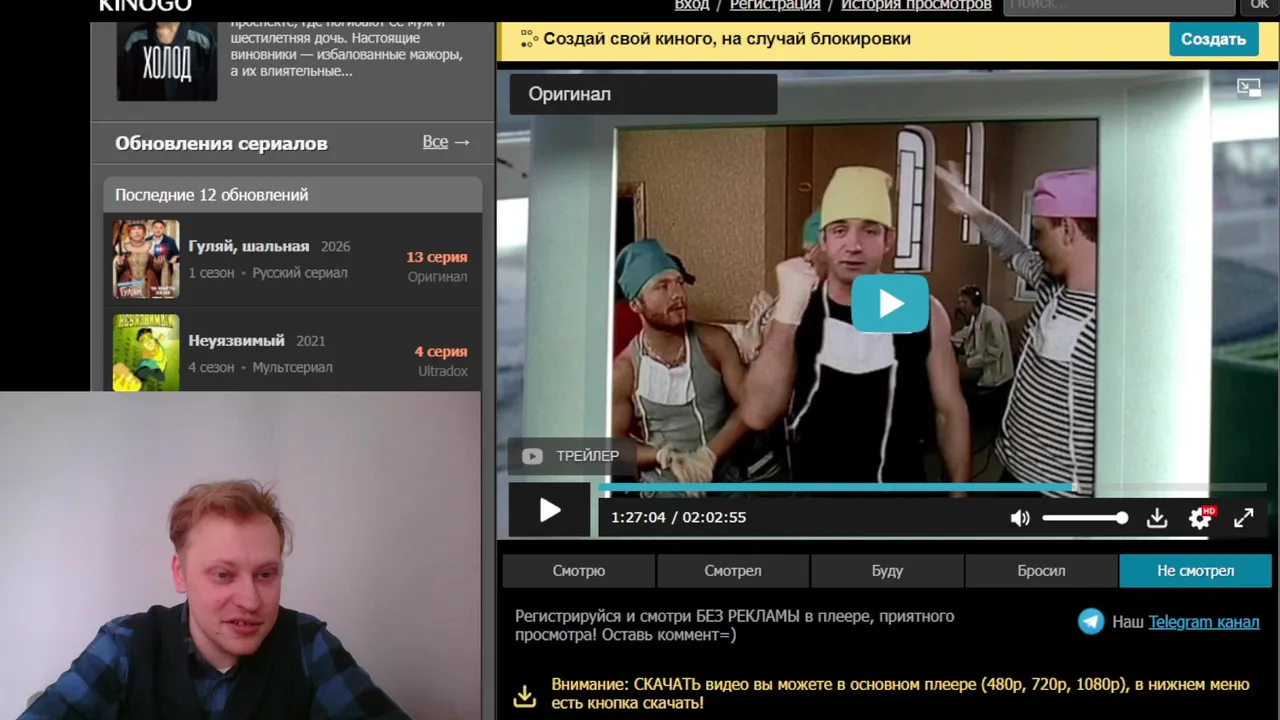The height and width of the screenshot is (720, 1280).
Task: Click the Гуляй, шальная poster thumbnail
Action: (146, 259)
